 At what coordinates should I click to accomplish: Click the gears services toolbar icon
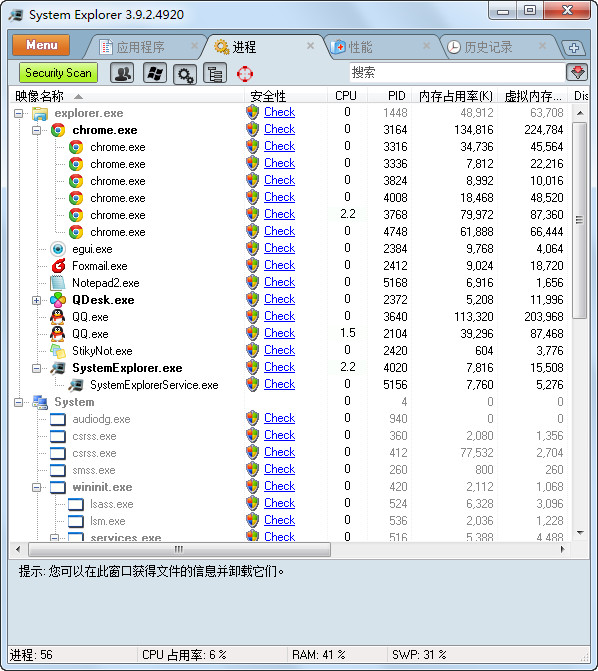click(185, 74)
